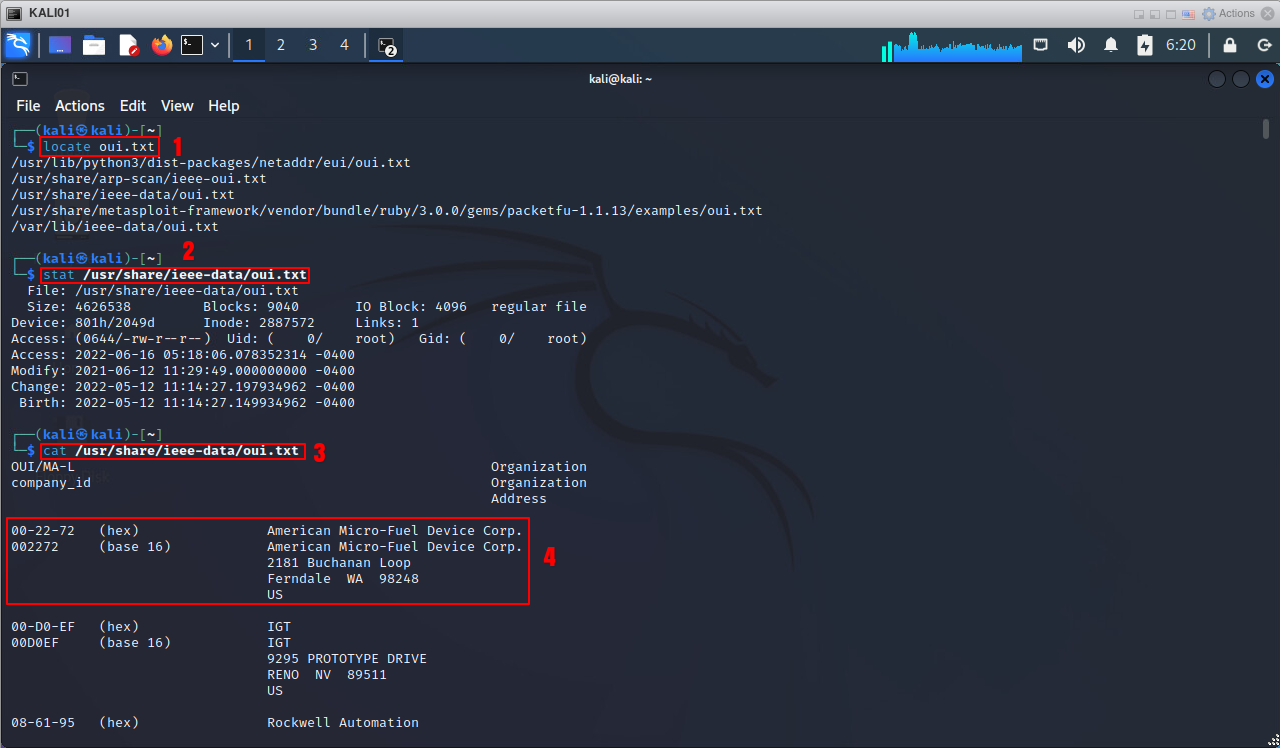Launch terminal emulator from the panel
Screen dimensions: 1280x748
192,45
